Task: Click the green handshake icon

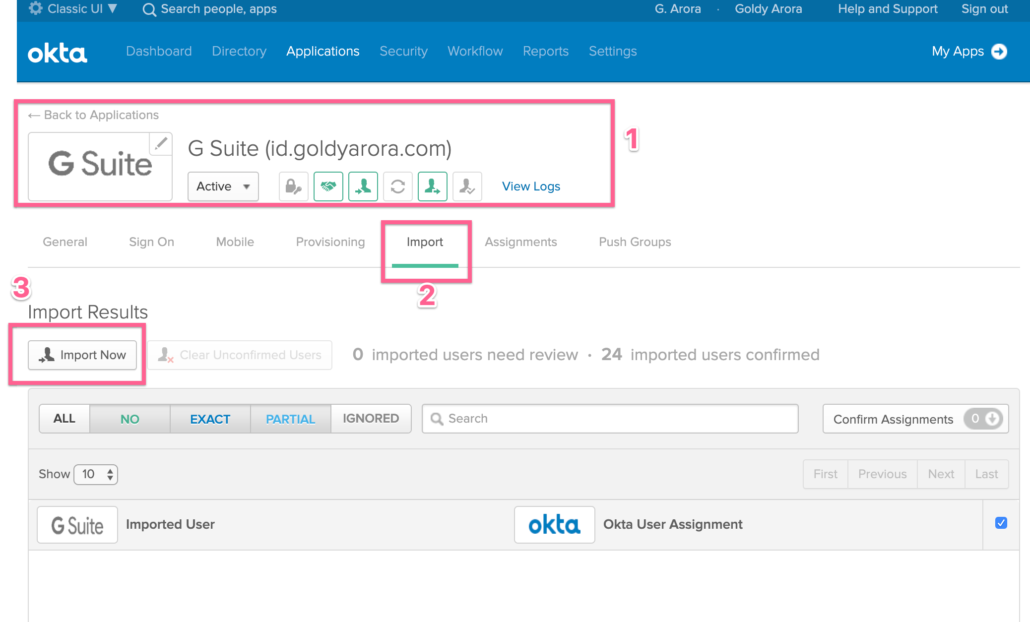Action: point(328,187)
